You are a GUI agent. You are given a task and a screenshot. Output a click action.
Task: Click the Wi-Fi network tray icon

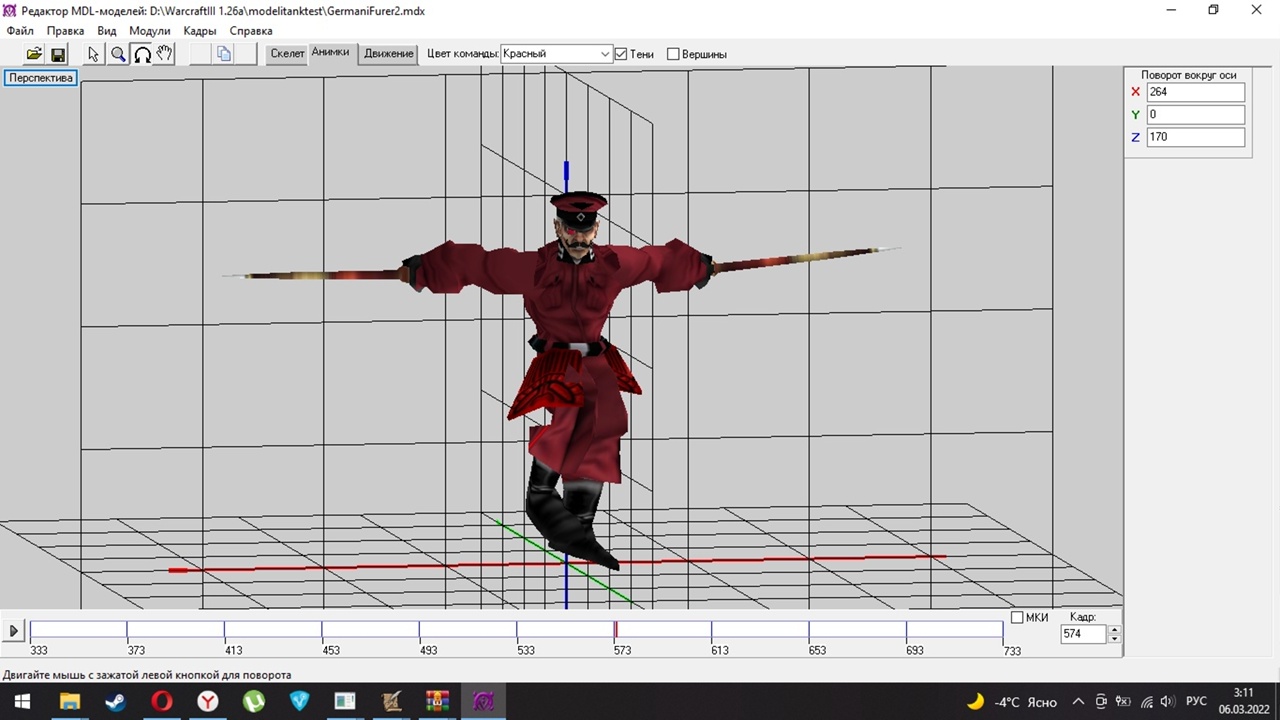point(1146,702)
